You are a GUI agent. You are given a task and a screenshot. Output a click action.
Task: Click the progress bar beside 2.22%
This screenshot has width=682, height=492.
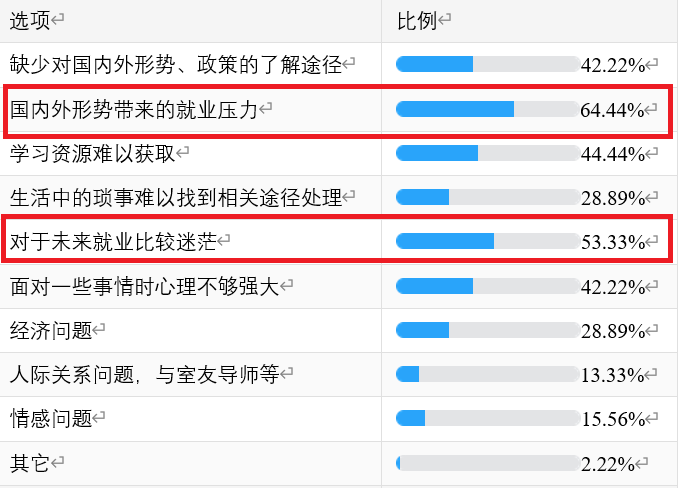coord(487,463)
